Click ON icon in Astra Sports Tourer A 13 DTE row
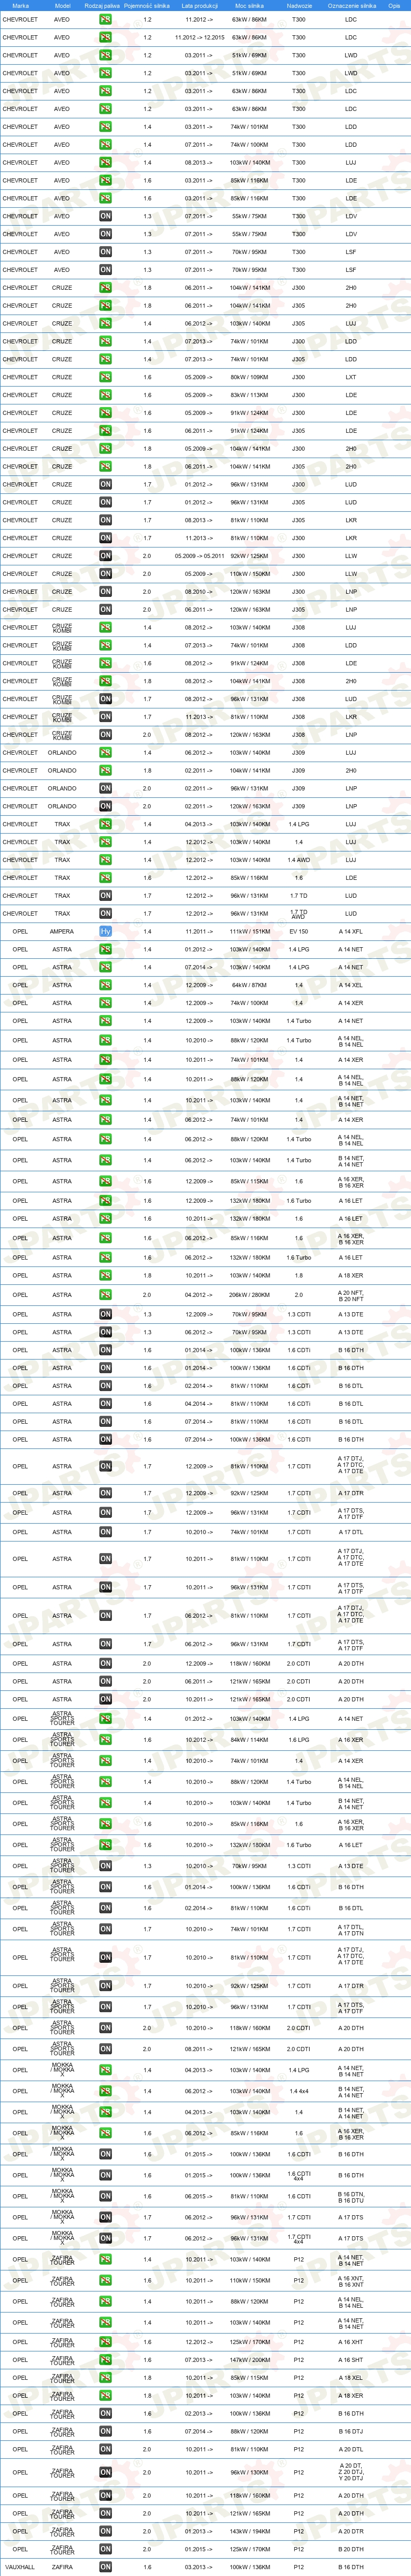The image size is (411, 2576). pyautogui.click(x=105, y=1866)
